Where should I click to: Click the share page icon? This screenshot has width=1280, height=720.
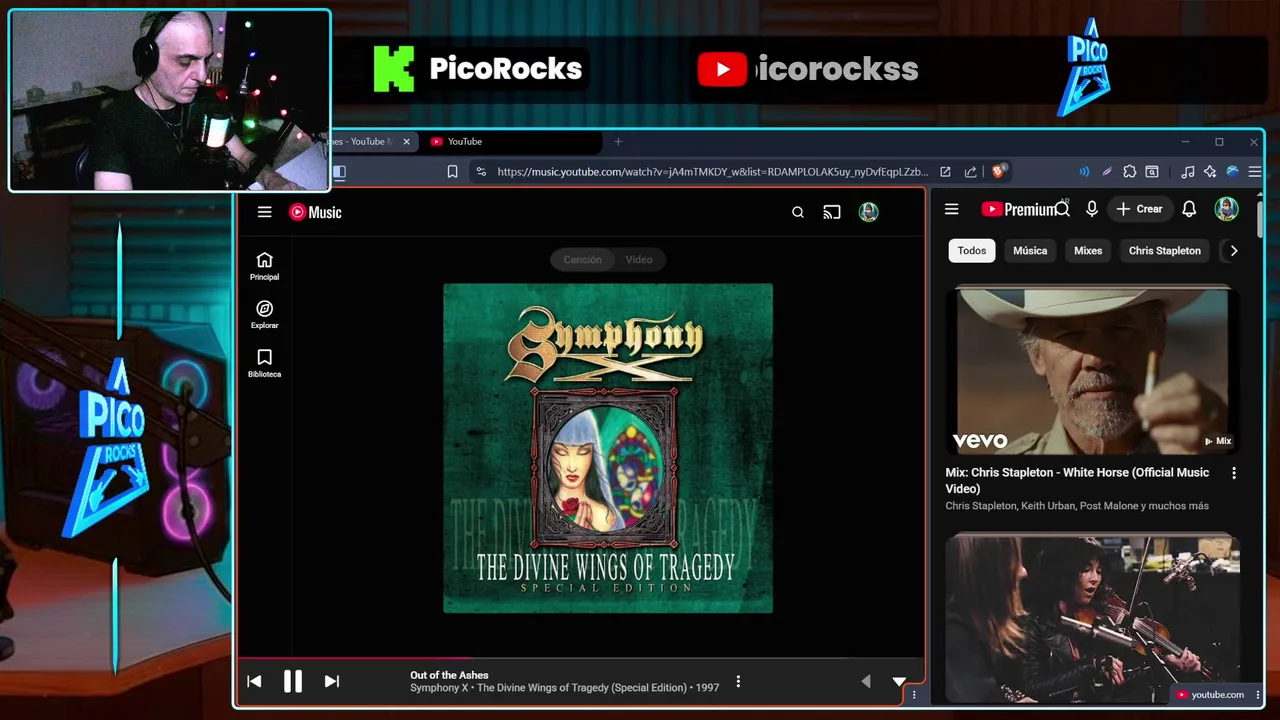click(x=970, y=172)
